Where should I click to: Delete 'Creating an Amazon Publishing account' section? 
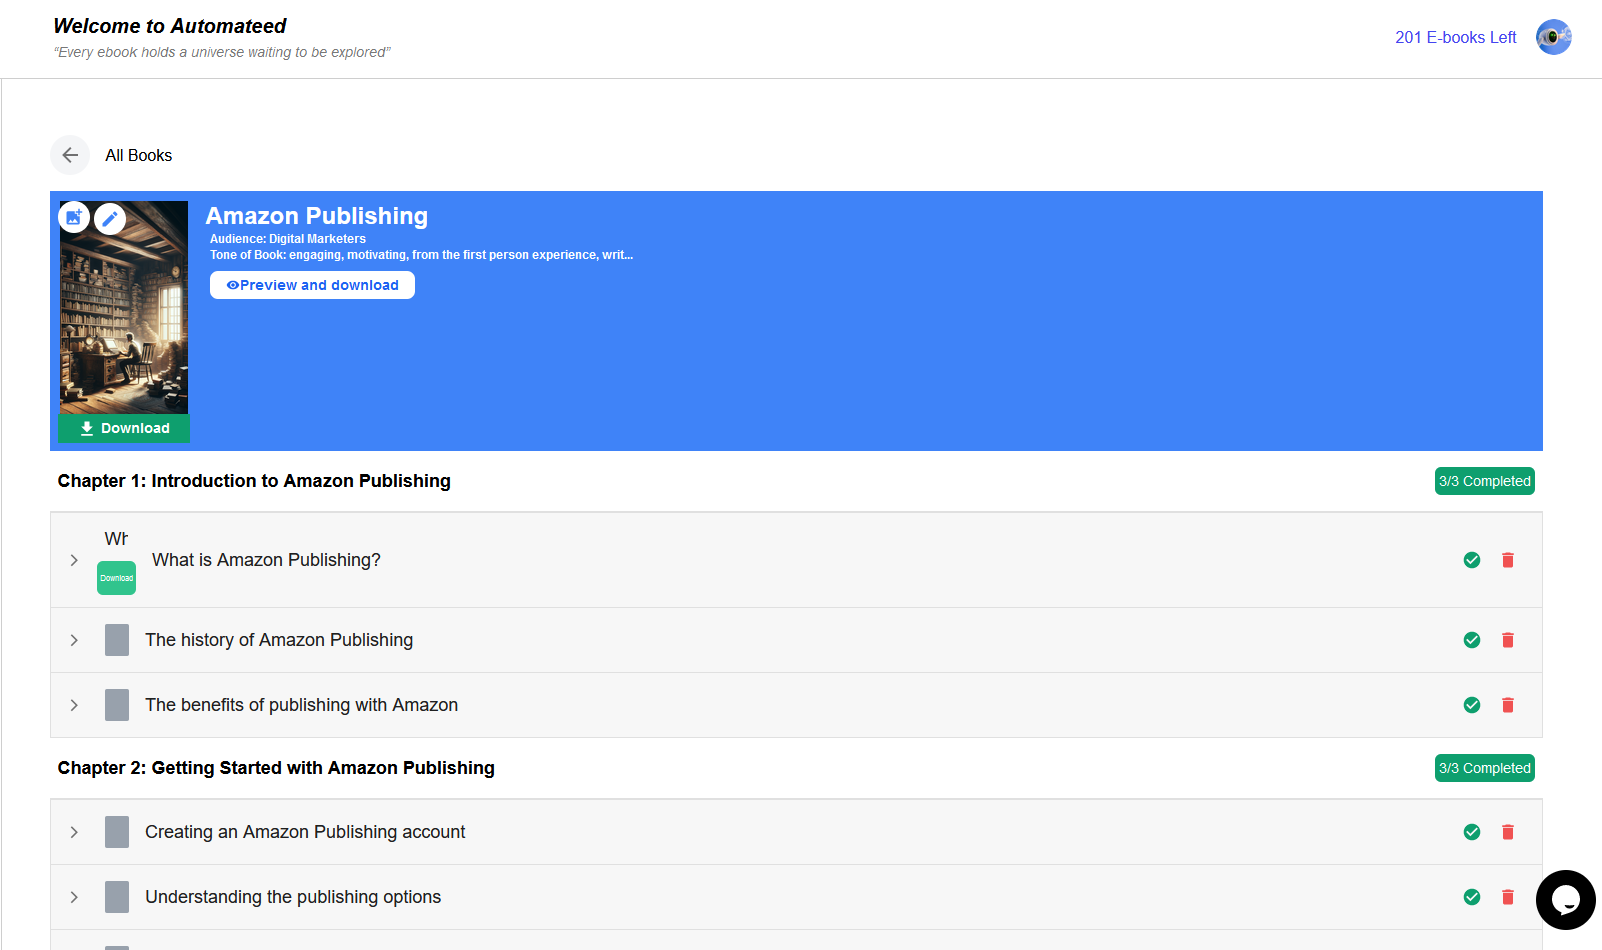click(1508, 832)
